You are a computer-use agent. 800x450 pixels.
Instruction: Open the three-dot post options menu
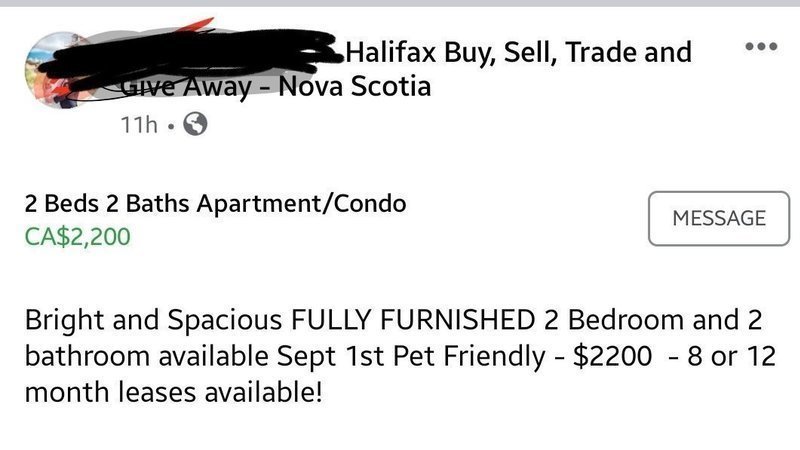tap(761, 46)
